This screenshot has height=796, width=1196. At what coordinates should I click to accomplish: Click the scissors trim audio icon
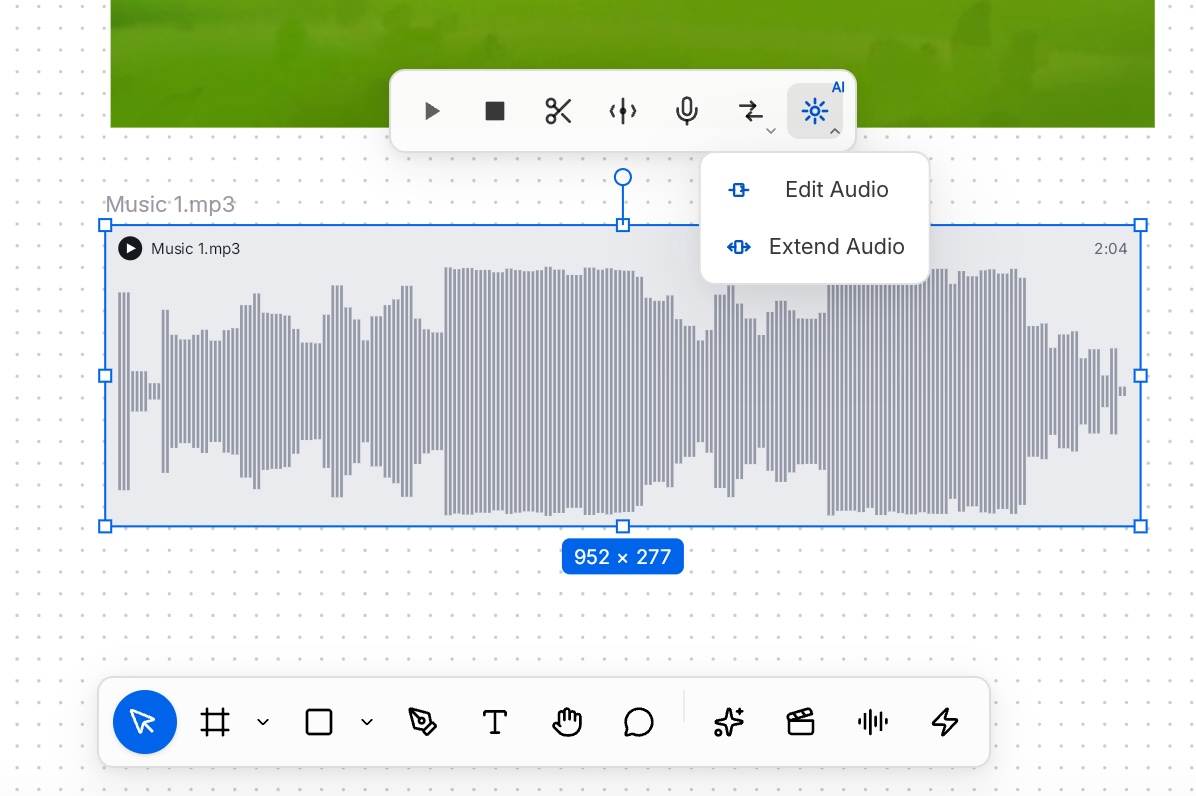point(558,111)
